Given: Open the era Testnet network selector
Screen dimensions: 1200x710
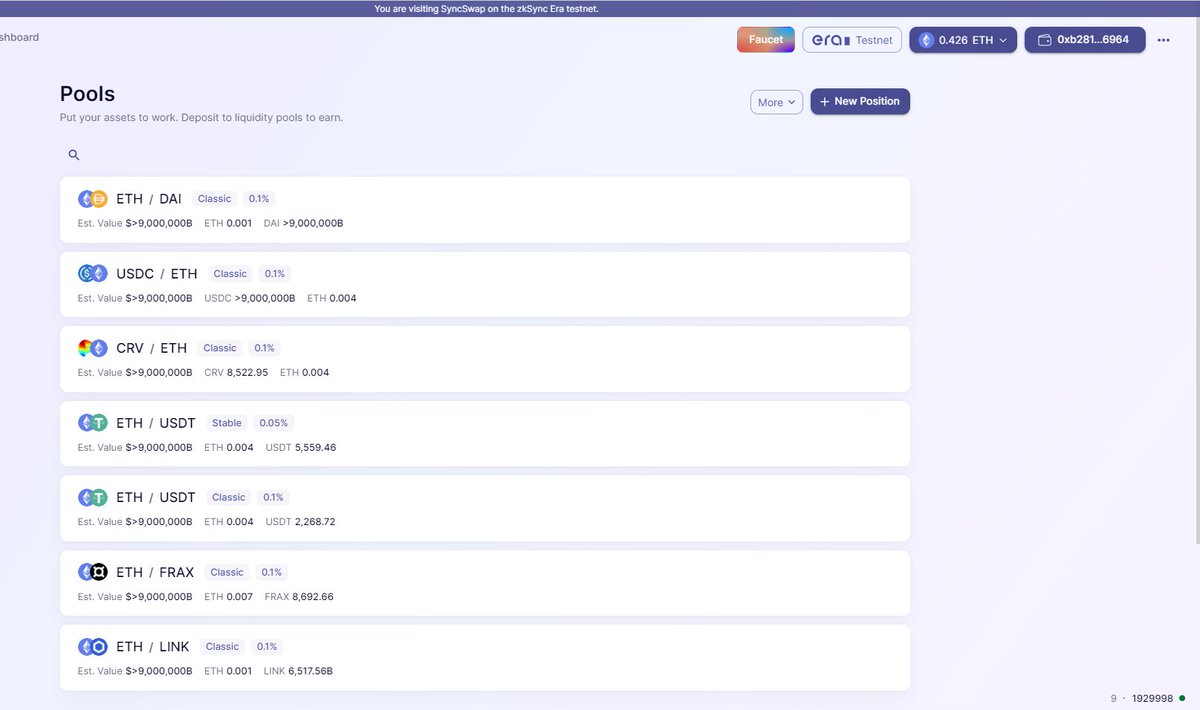Looking at the screenshot, I should click(x=852, y=40).
